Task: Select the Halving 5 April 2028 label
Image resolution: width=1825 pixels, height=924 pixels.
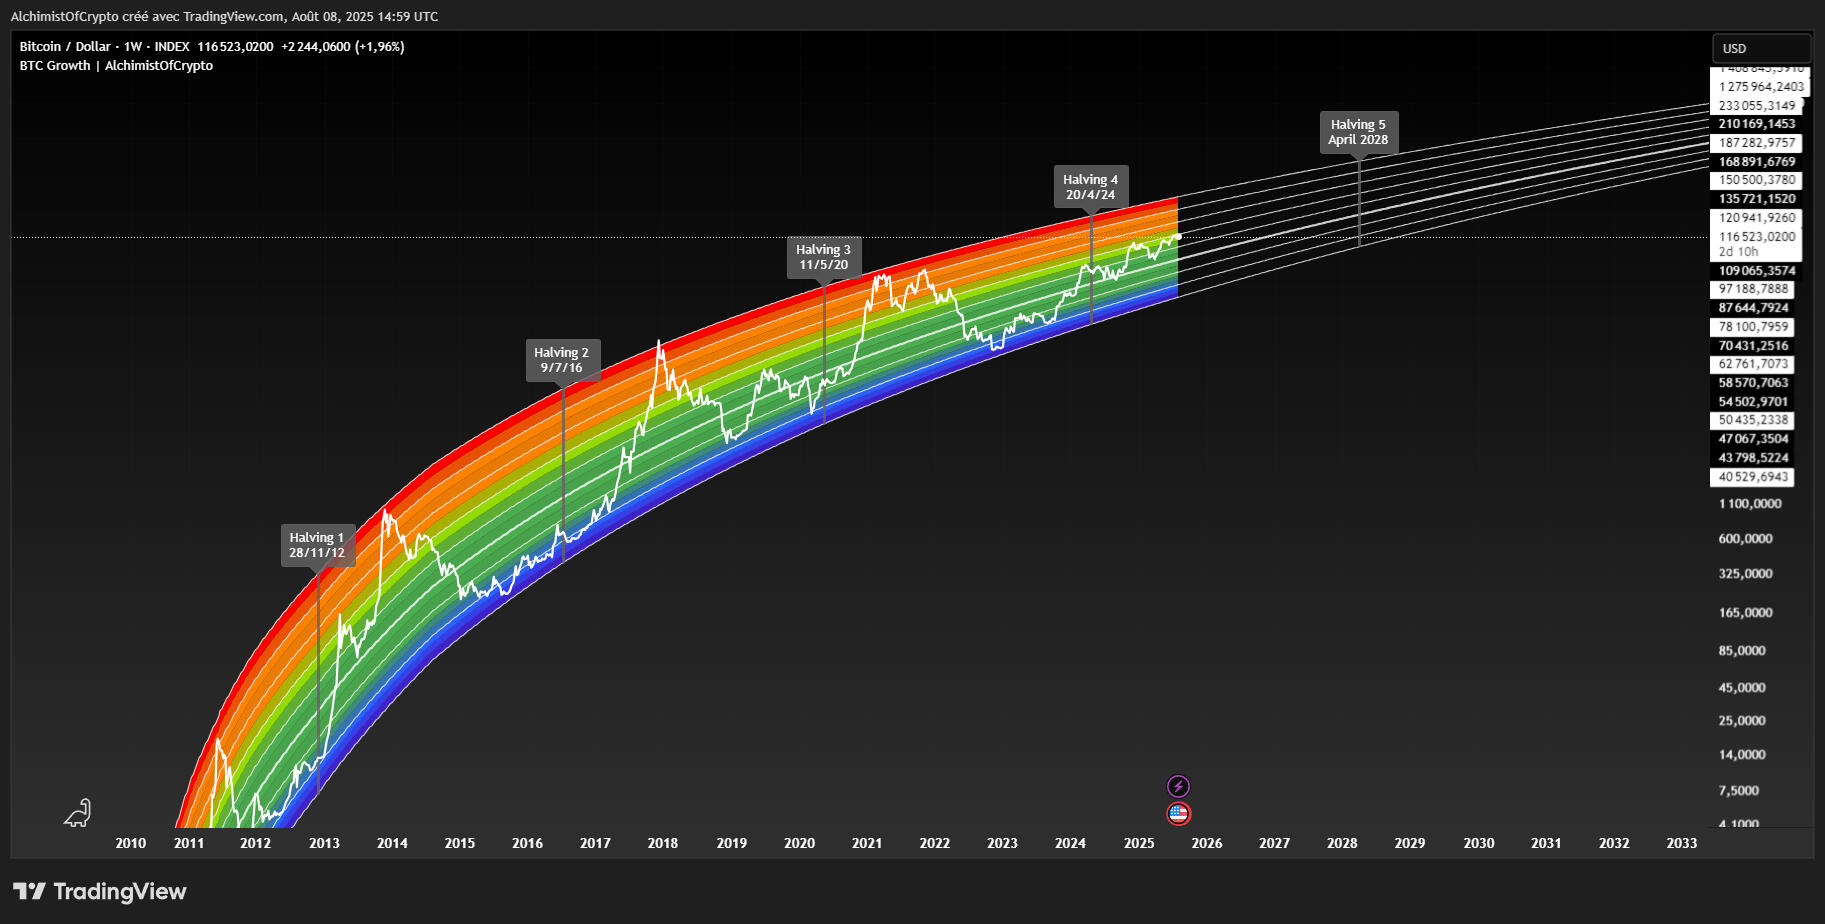Action: [x=1358, y=132]
